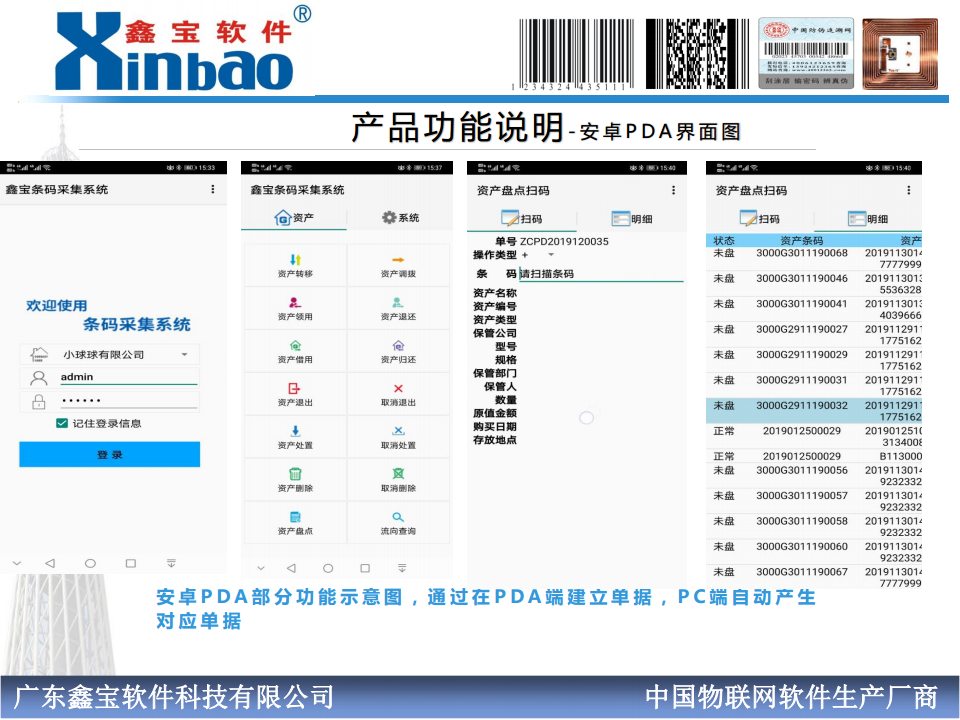Open overflow menu on asset list screen
The width and height of the screenshot is (960, 720).
click(x=909, y=190)
